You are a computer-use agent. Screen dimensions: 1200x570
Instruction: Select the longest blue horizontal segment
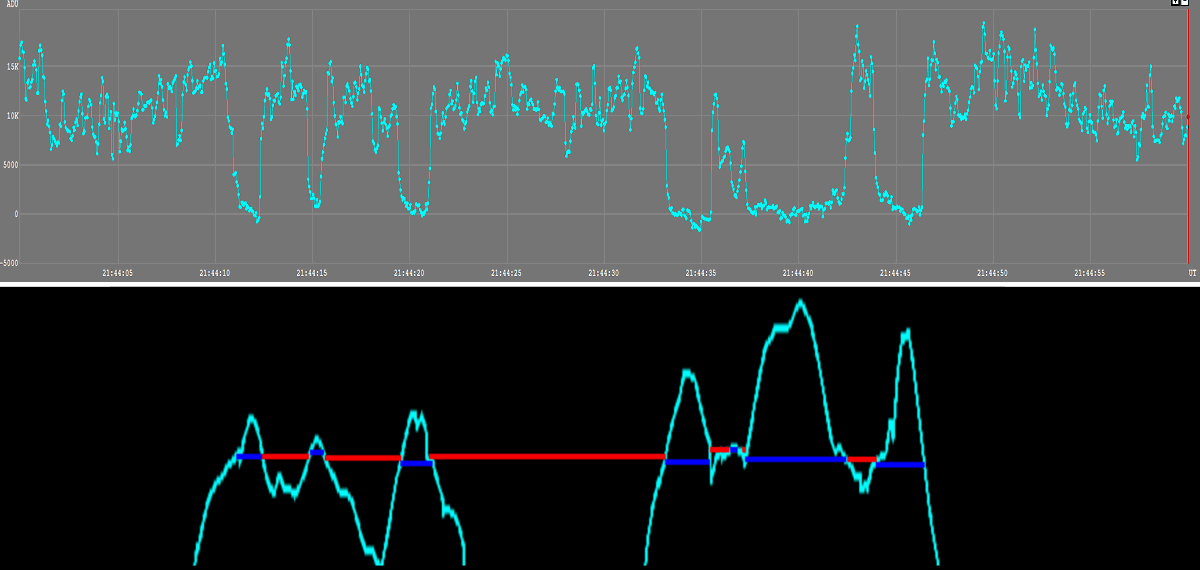(795, 459)
